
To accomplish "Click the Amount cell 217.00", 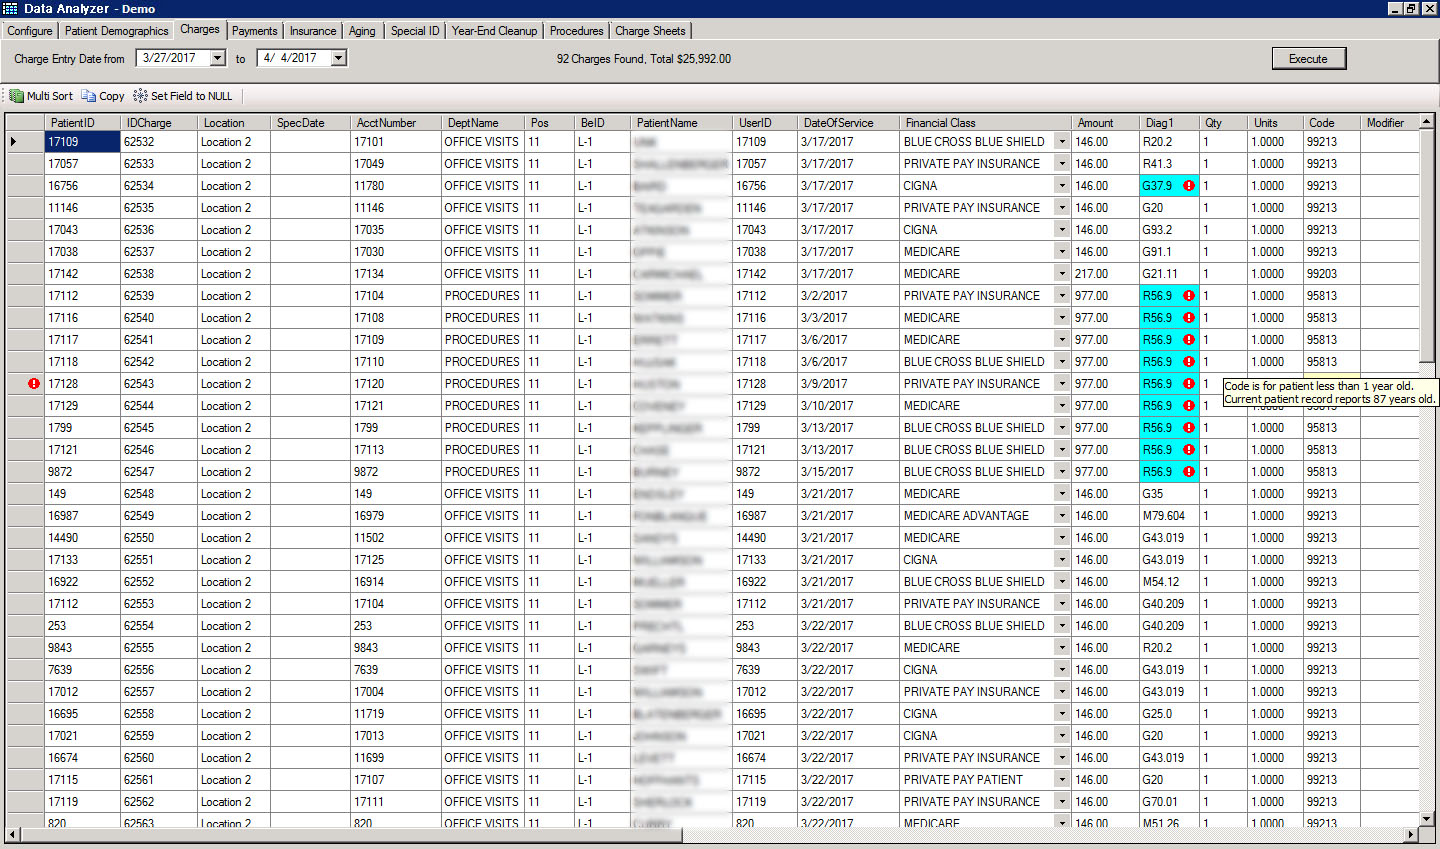I will pos(1105,274).
